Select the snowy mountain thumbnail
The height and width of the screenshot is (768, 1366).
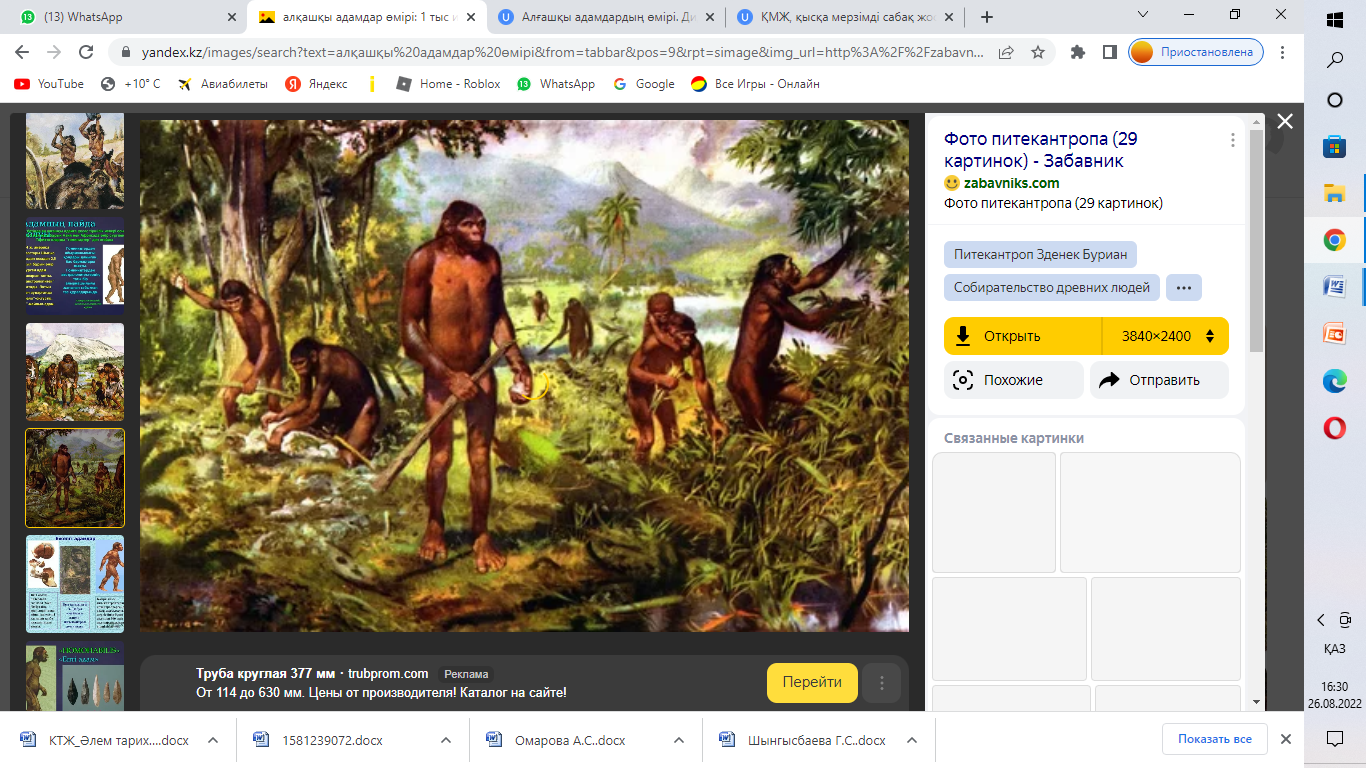point(75,371)
